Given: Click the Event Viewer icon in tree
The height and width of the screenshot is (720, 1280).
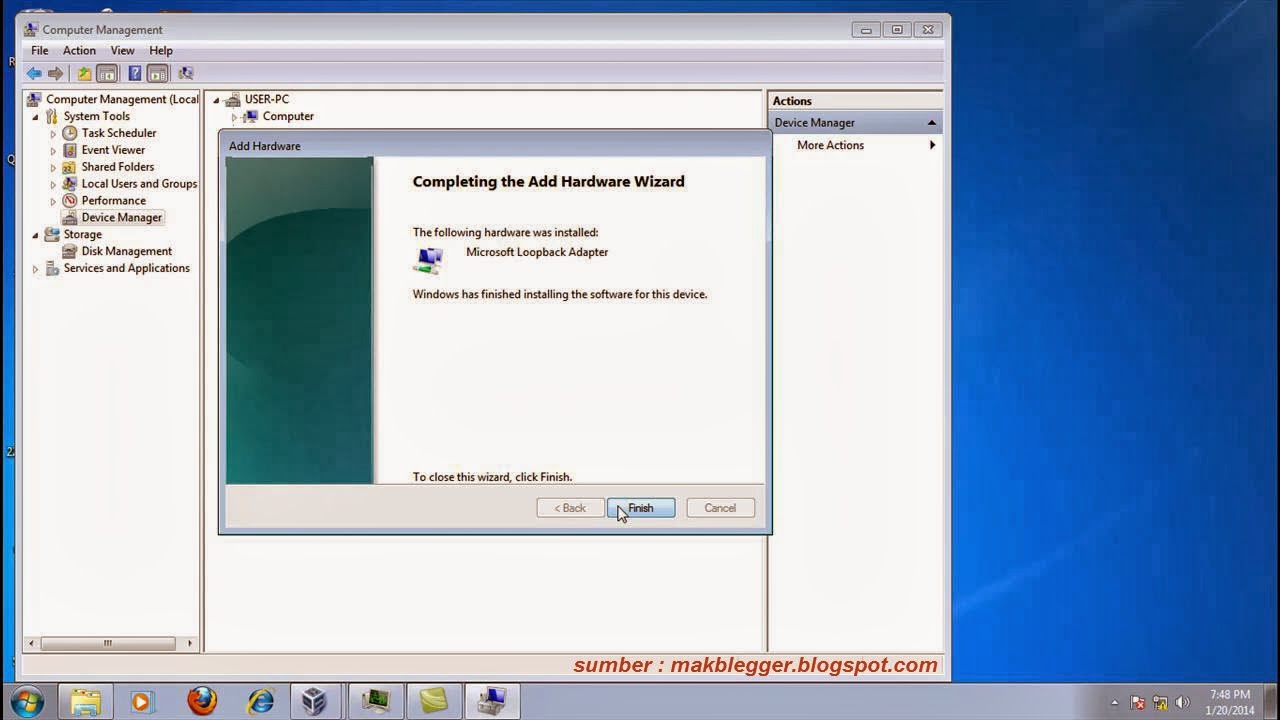Looking at the screenshot, I should pyautogui.click(x=70, y=150).
